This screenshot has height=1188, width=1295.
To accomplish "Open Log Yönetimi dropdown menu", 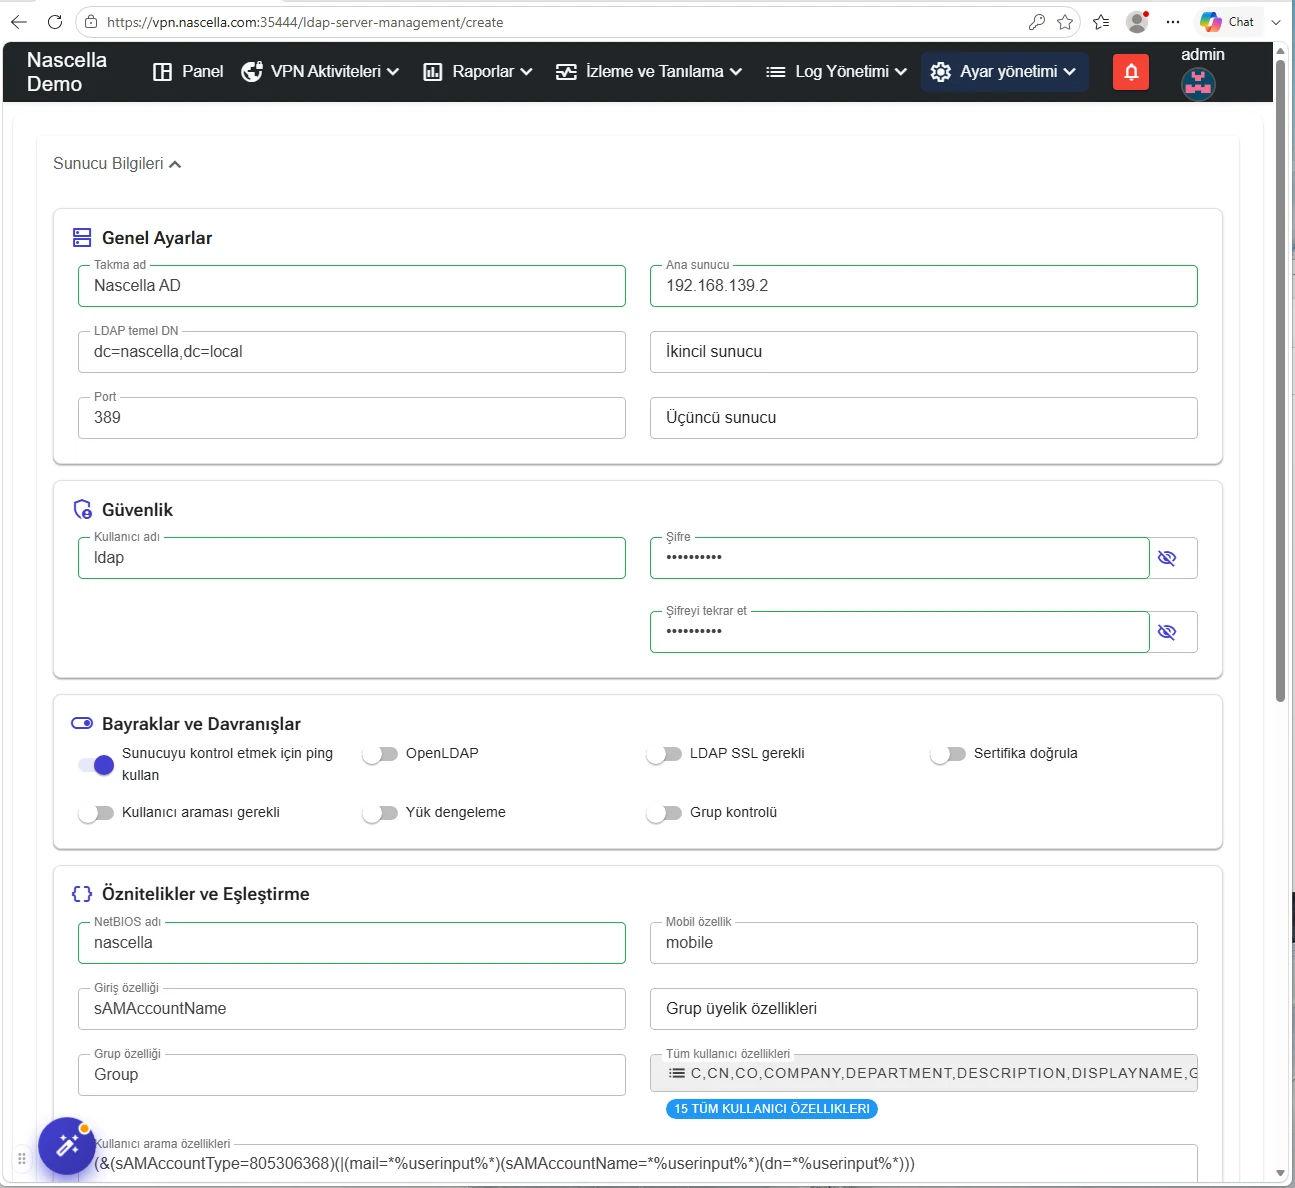I will pyautogui.click(x=836, y=72).
